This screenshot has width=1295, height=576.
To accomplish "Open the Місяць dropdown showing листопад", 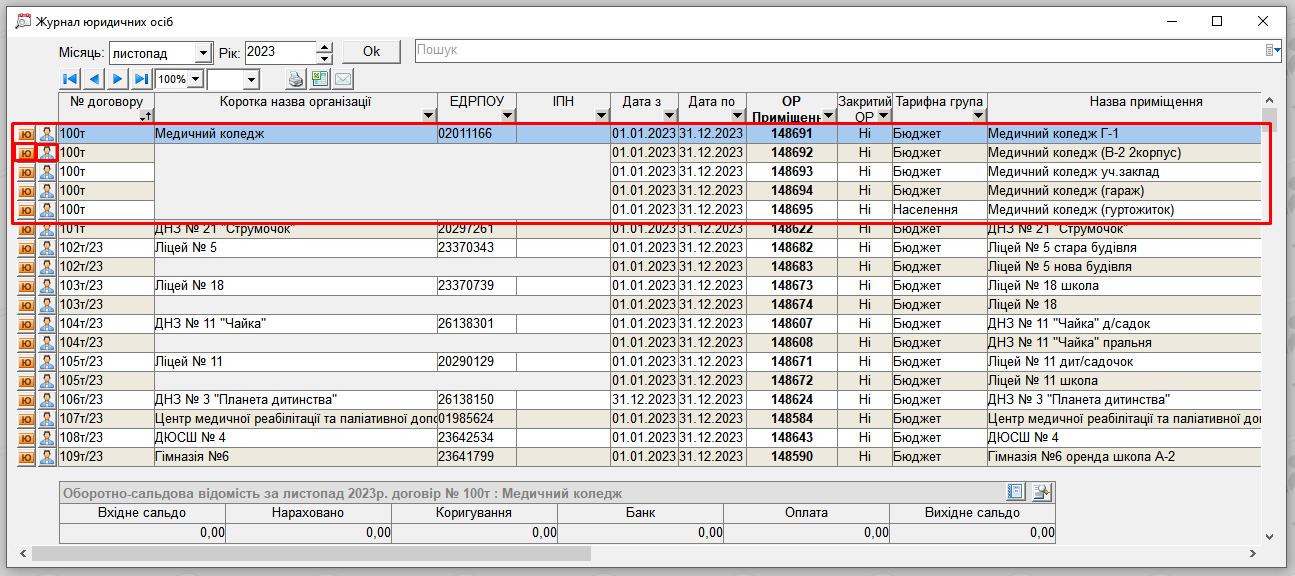I will [204, 53].
